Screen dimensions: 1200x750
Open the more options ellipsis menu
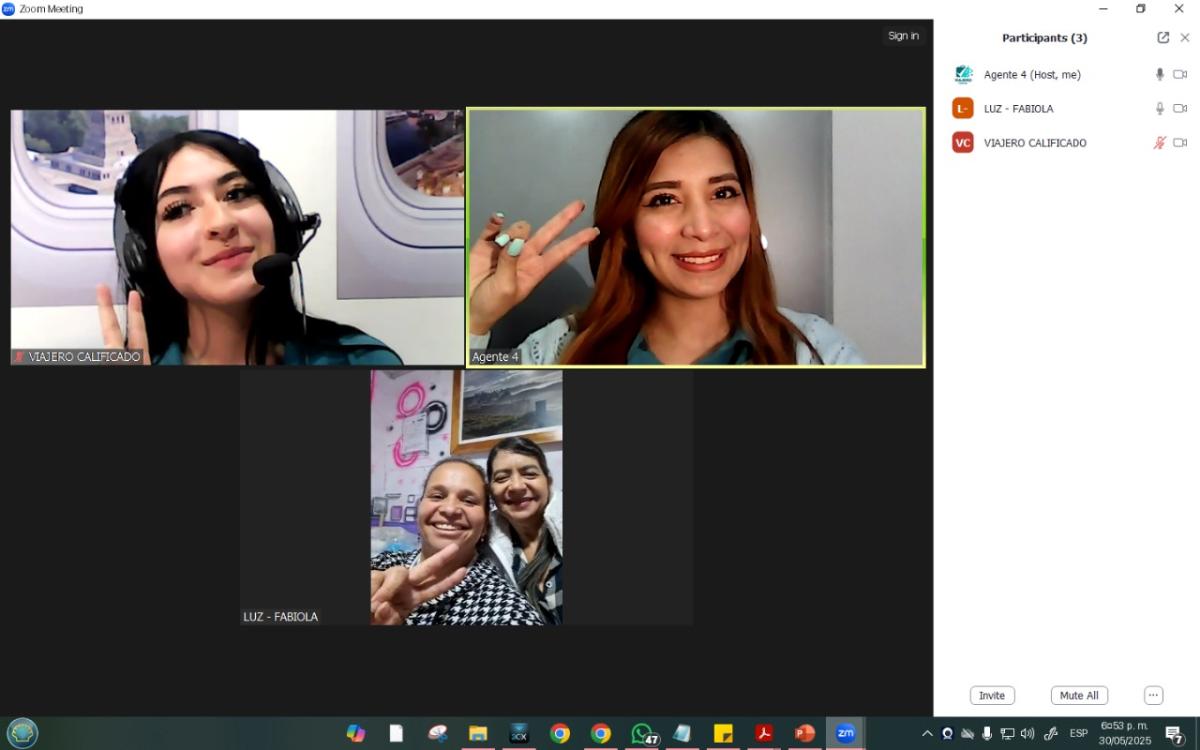[1153, 696]
